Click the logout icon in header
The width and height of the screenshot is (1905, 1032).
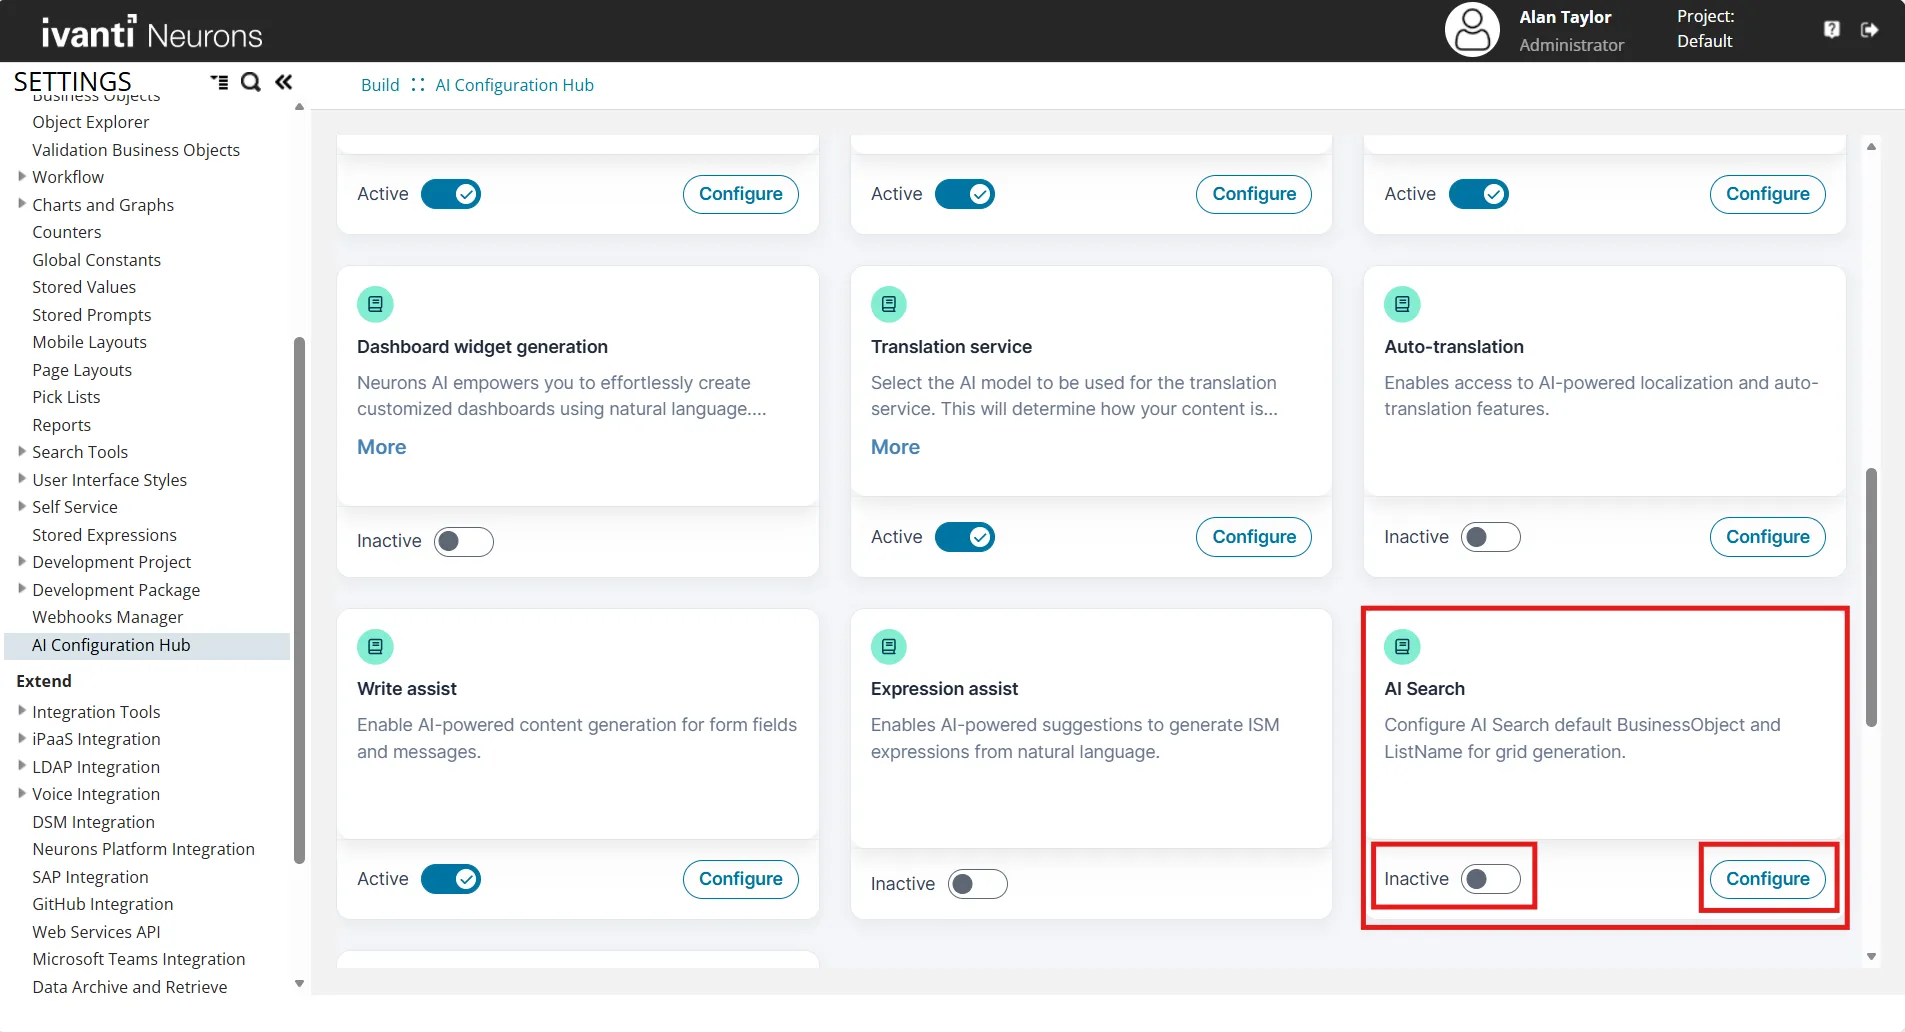click(x=1869, y=29)
